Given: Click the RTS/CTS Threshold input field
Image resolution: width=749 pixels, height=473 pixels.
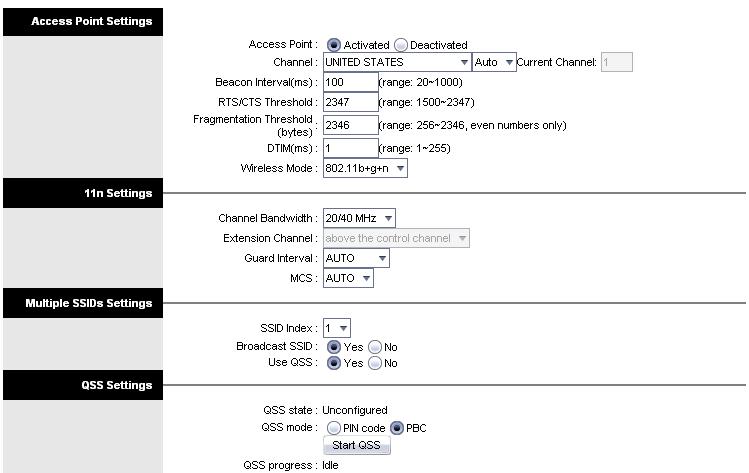Looking at the screenshot, I should click(x=350, y=102).
